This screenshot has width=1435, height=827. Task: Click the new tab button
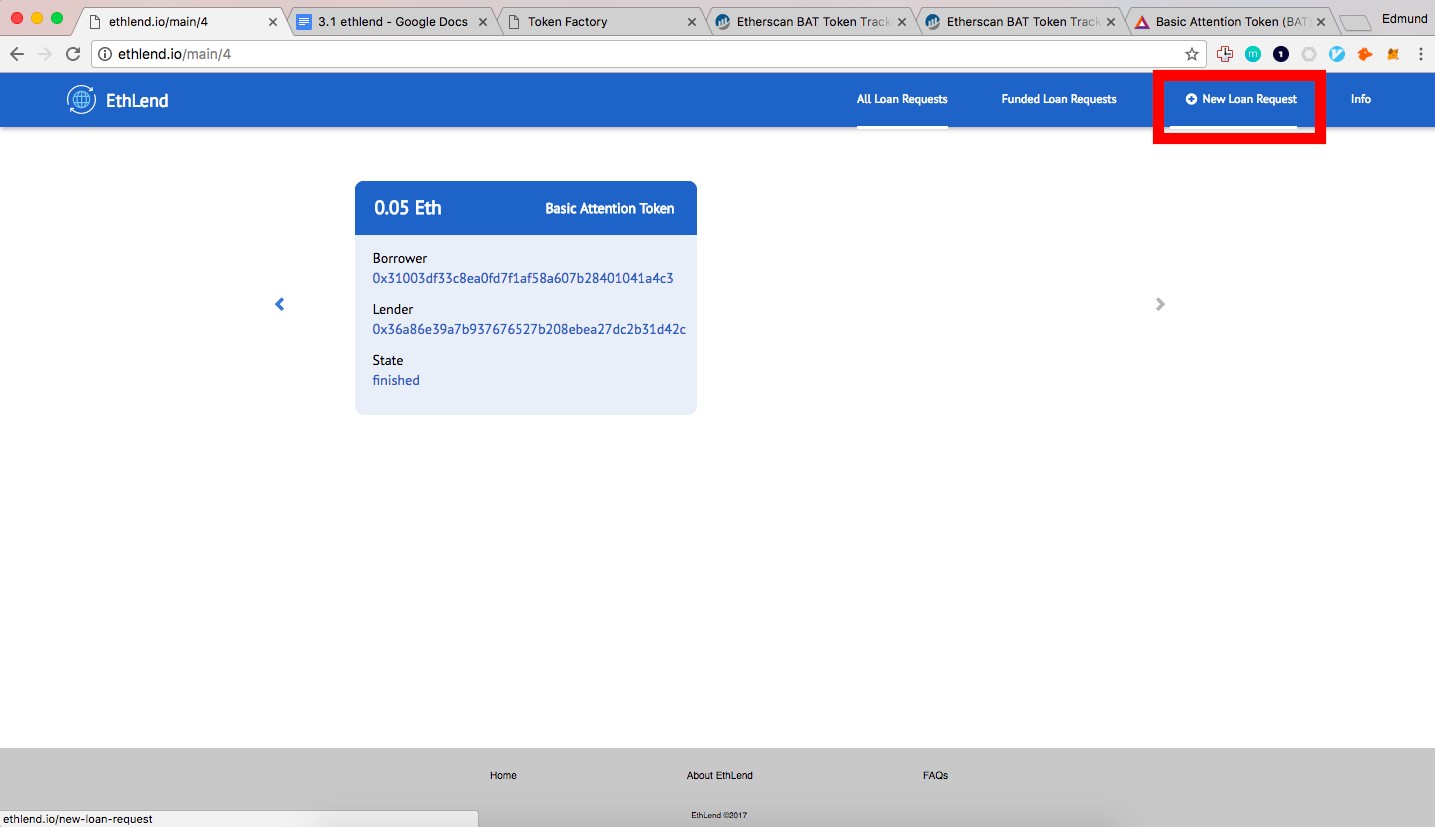1355,24
